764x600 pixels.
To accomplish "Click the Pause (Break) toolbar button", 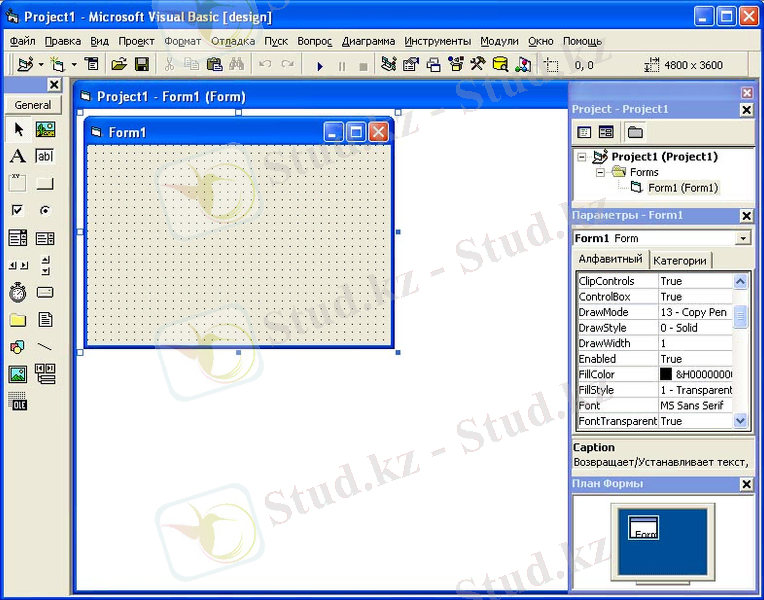I will (x=342, y=66).
